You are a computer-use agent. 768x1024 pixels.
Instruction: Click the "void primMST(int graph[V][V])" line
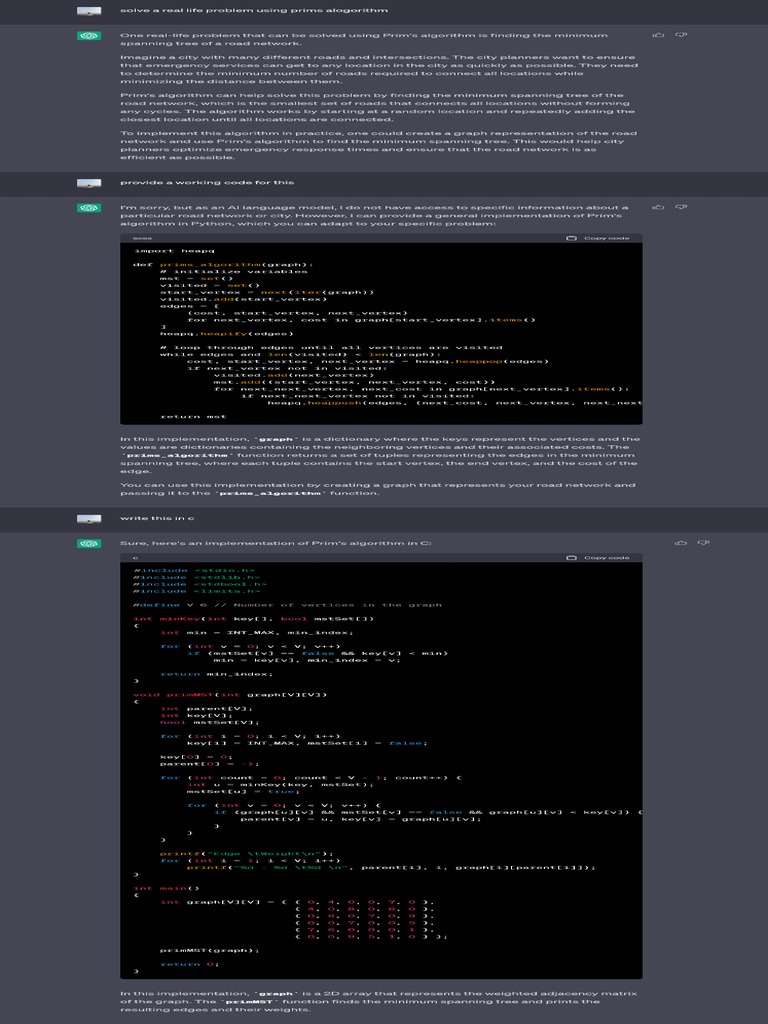(230, 695)
